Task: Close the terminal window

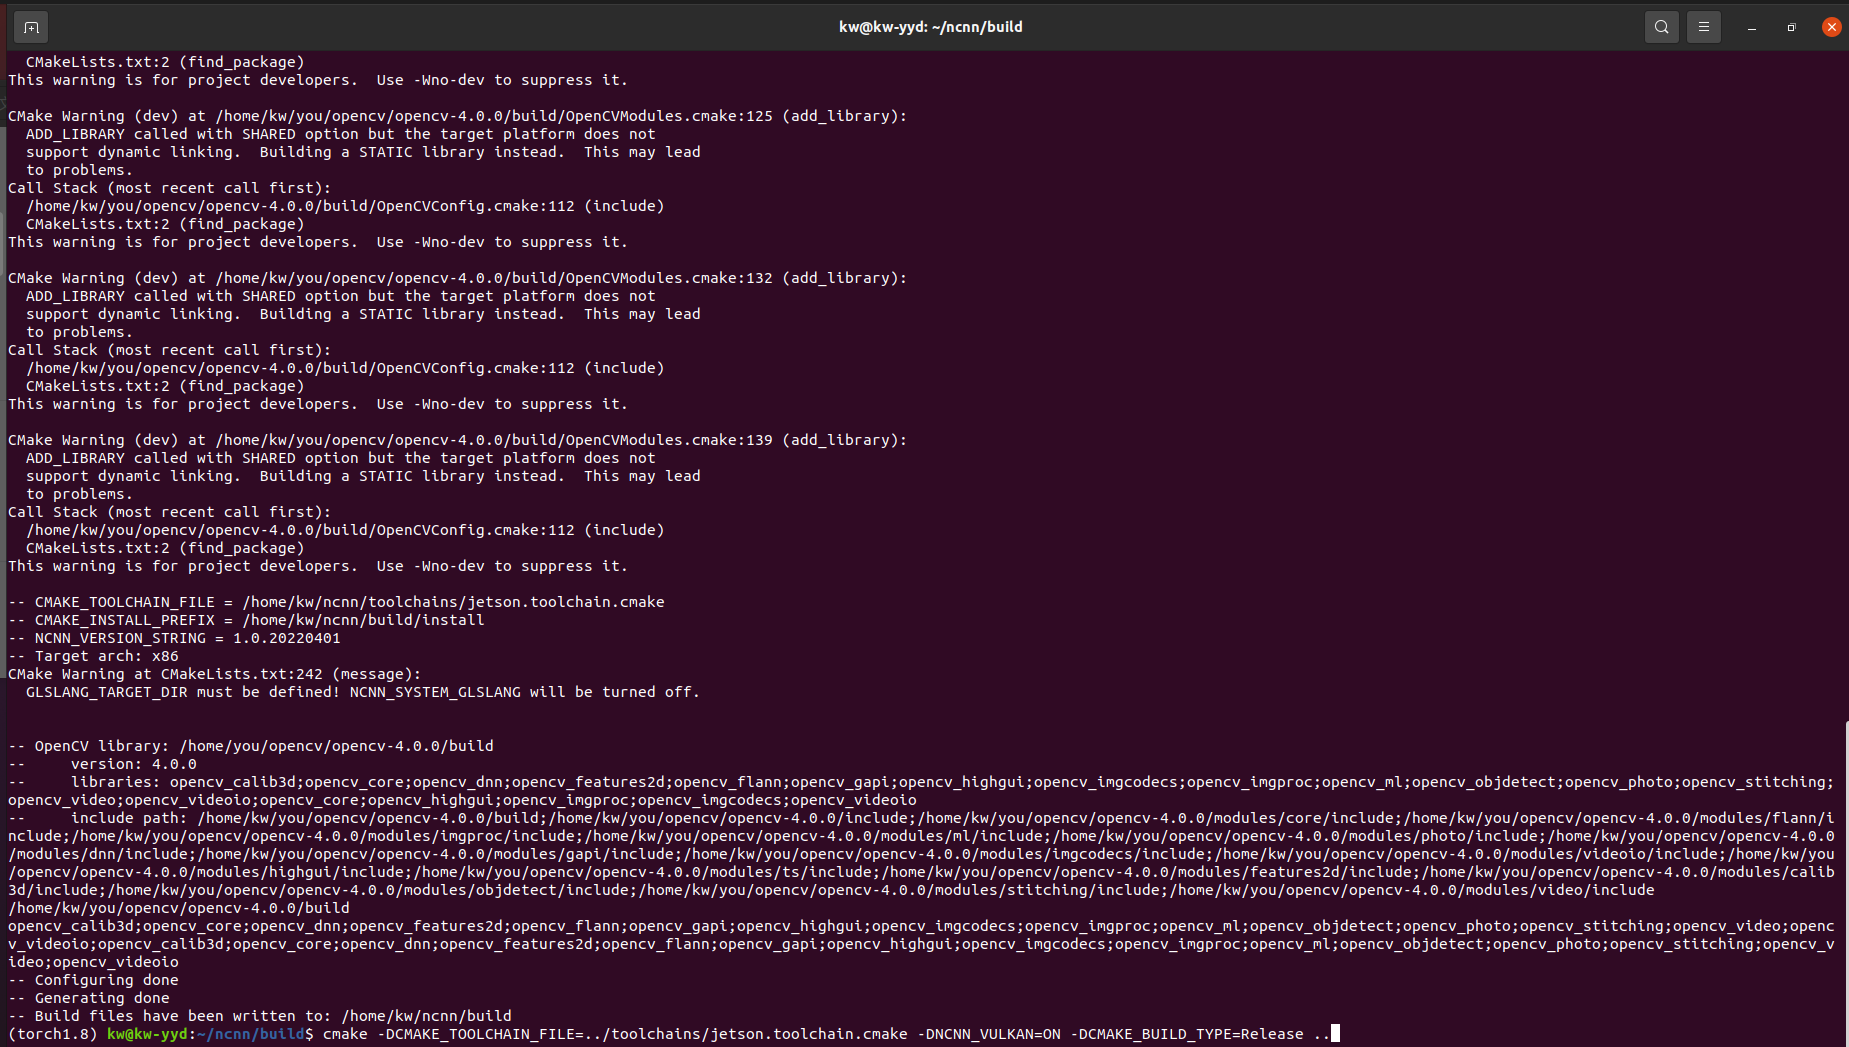Action: (1831, 27)
